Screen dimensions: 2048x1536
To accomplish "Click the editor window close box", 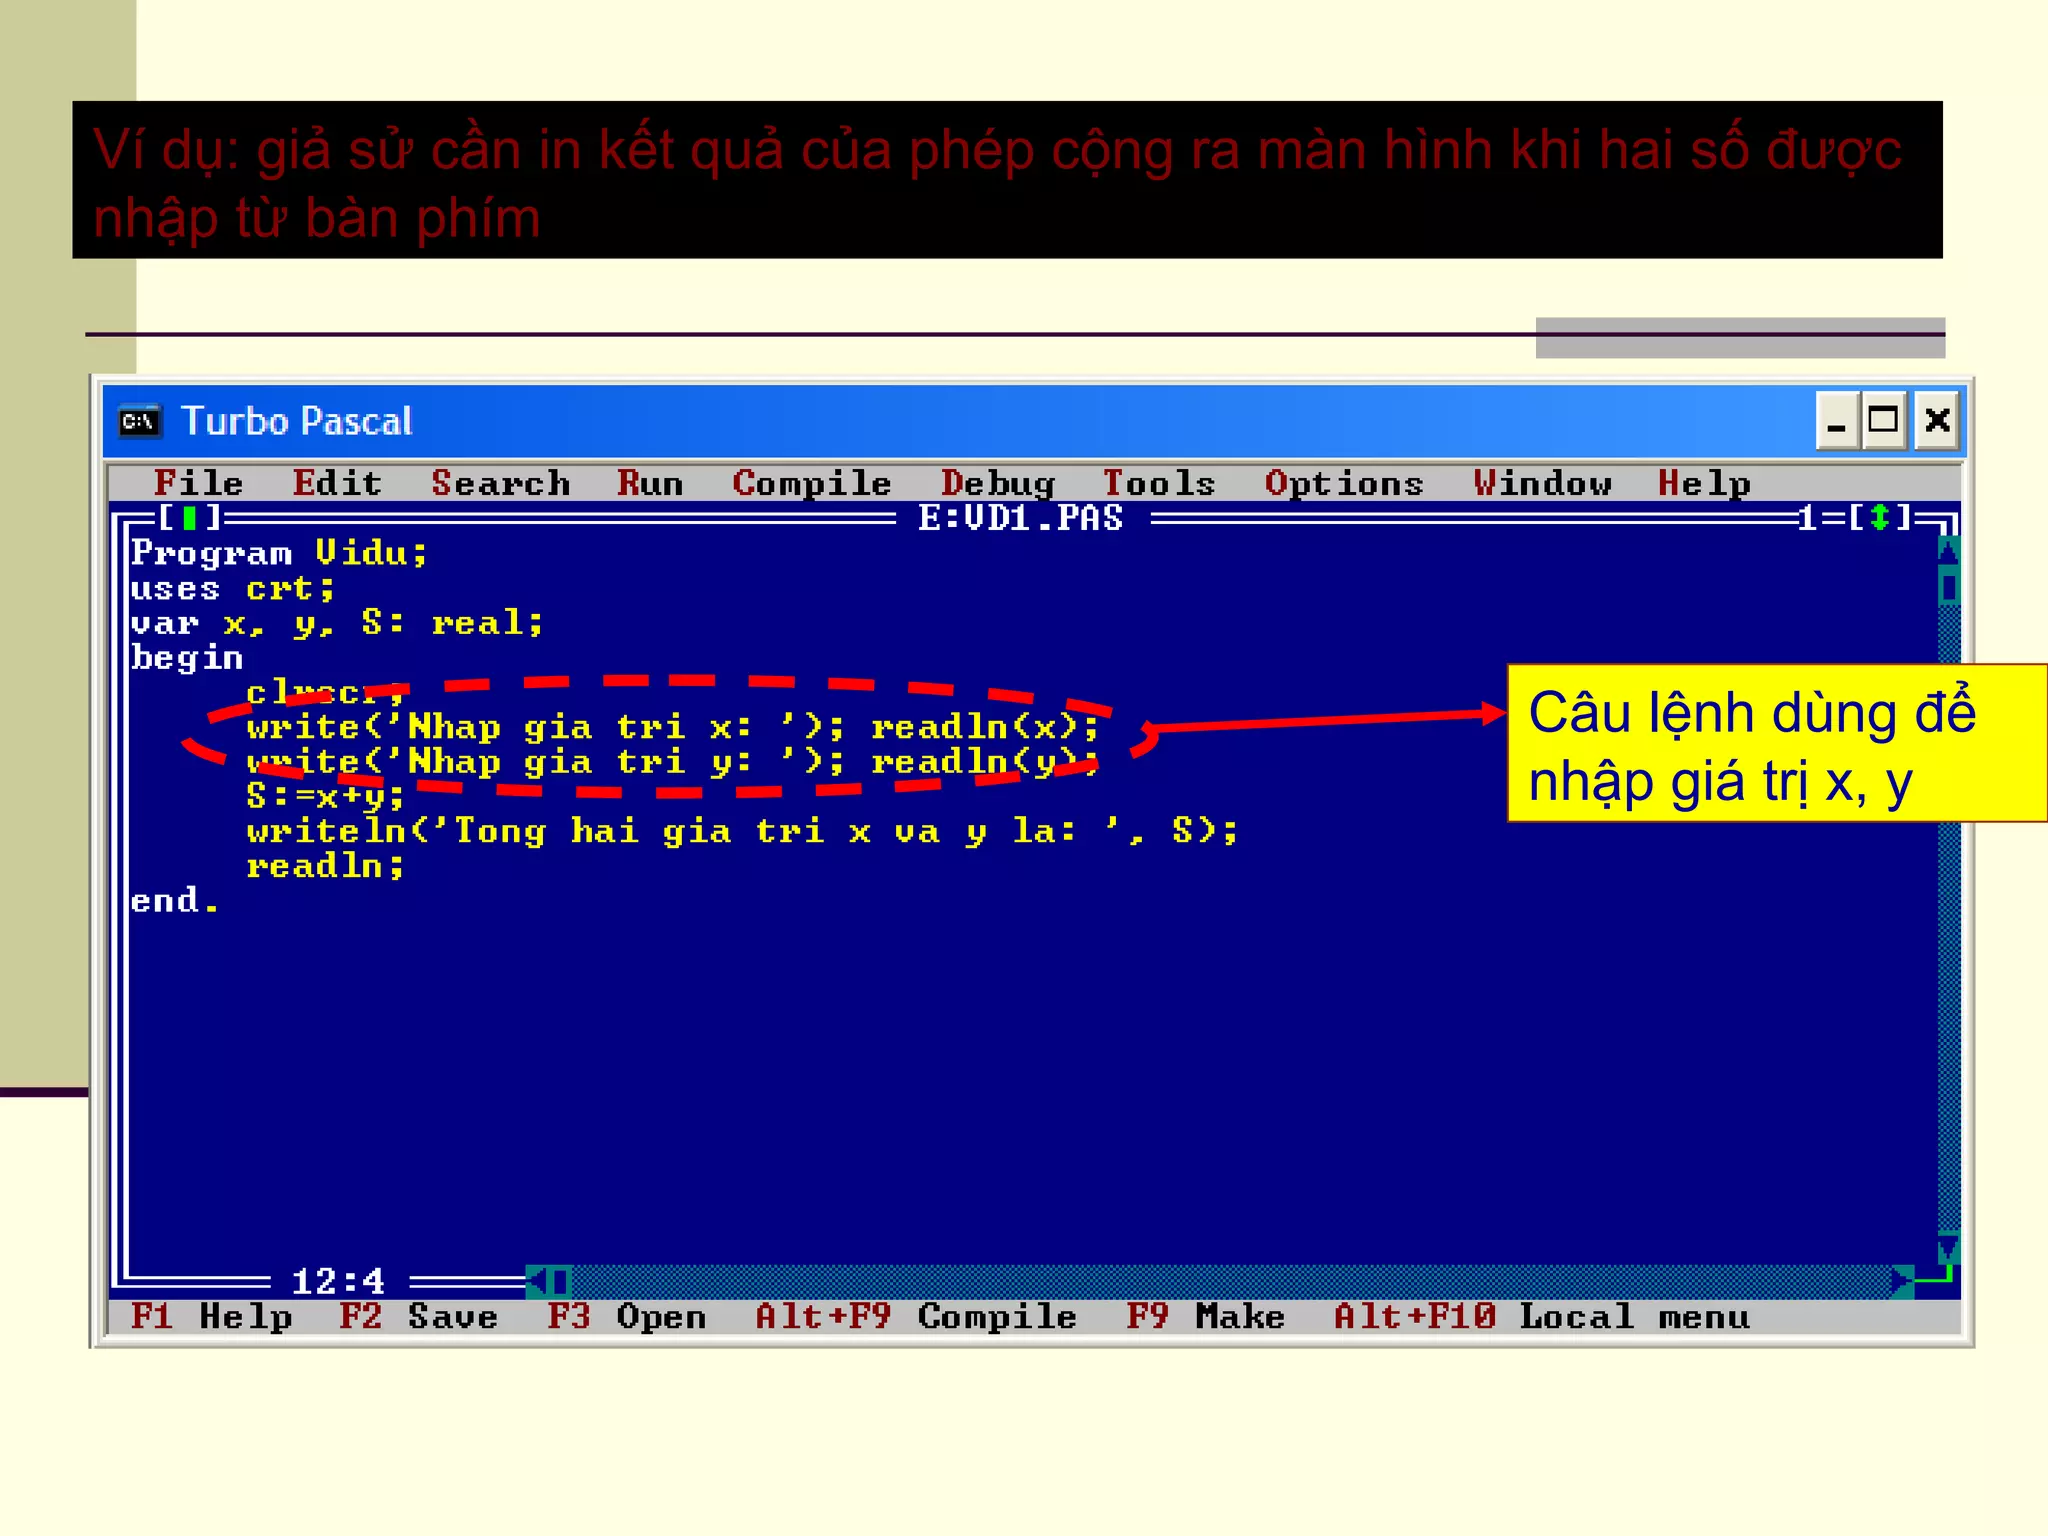I will click(x=189, y=518).
